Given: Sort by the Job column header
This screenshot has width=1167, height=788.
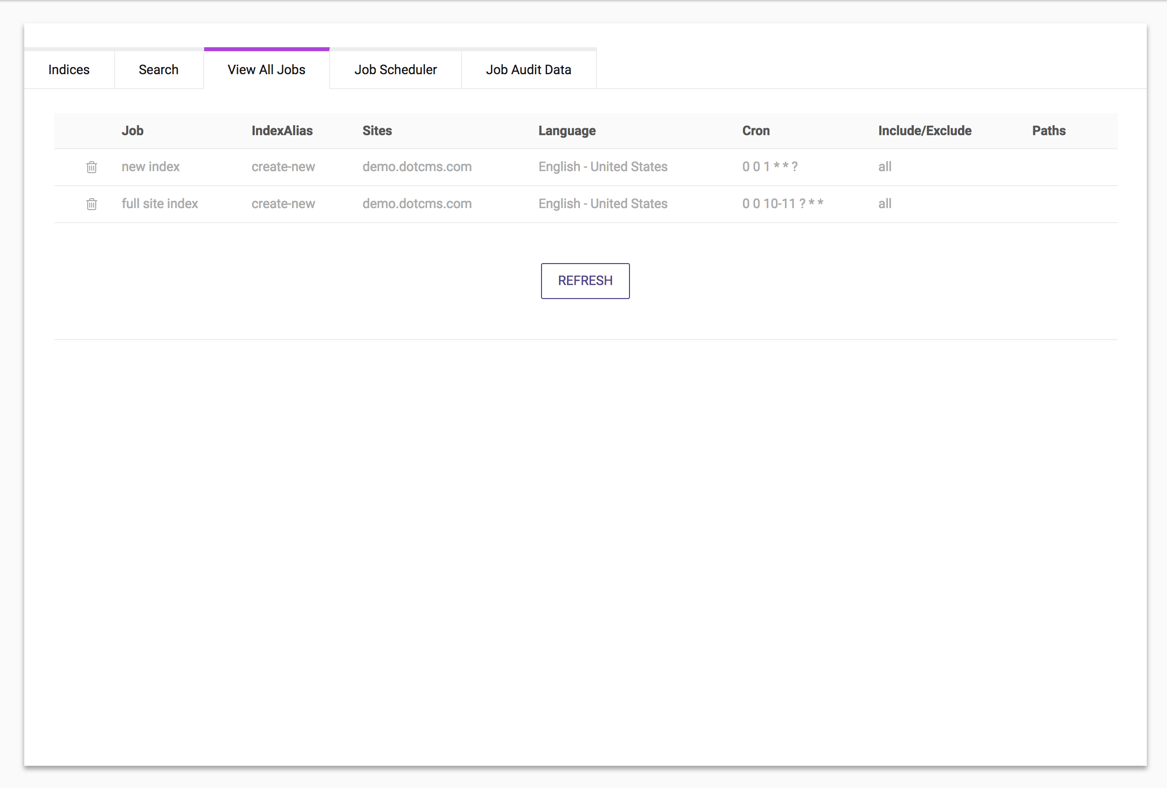Looking at the screenshot, I should (x=132, y=130).
